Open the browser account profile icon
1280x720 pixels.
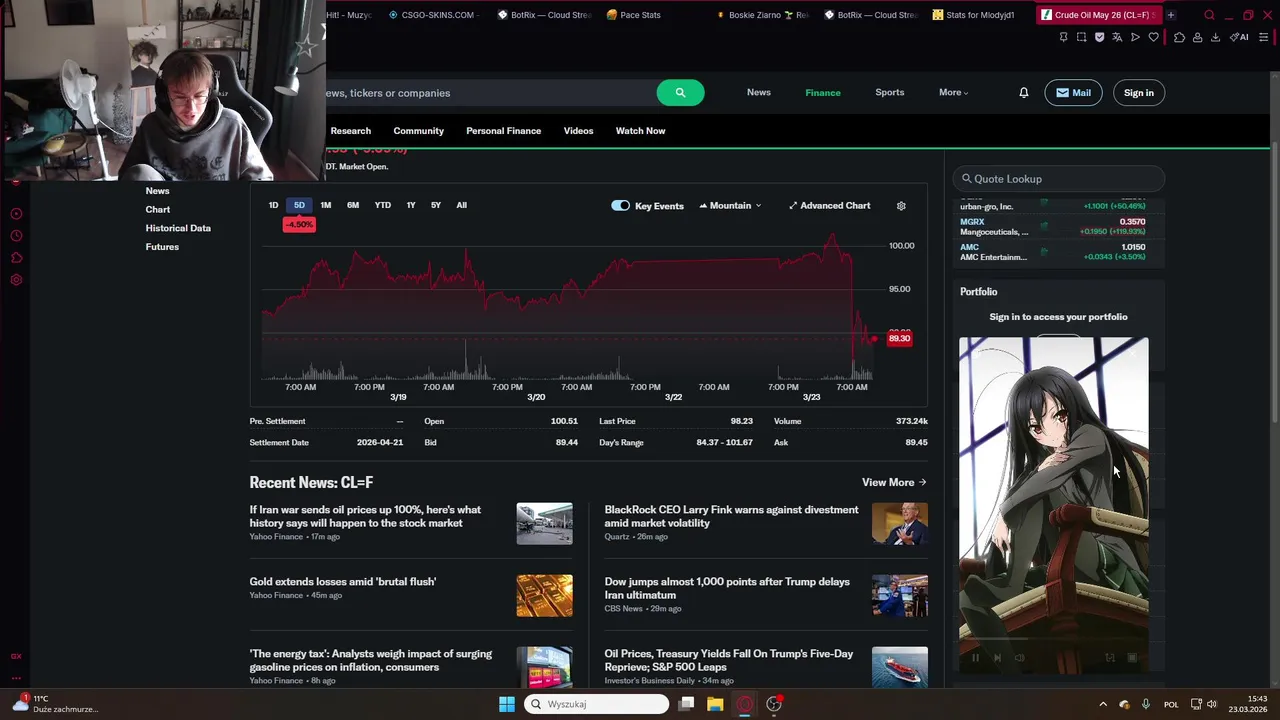tap(1197, 37)
